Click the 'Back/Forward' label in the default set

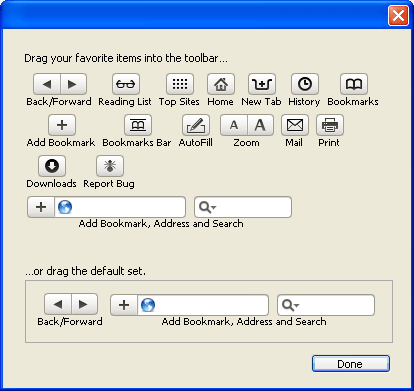pos(70,322)
